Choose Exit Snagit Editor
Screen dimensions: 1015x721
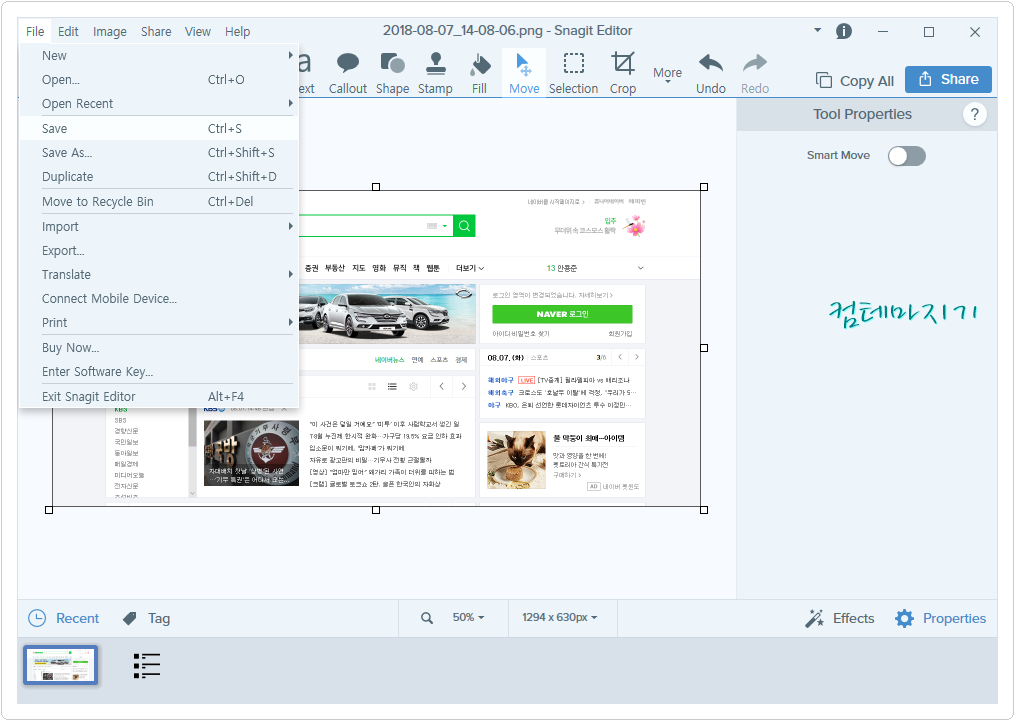click(x=159, y=396)
